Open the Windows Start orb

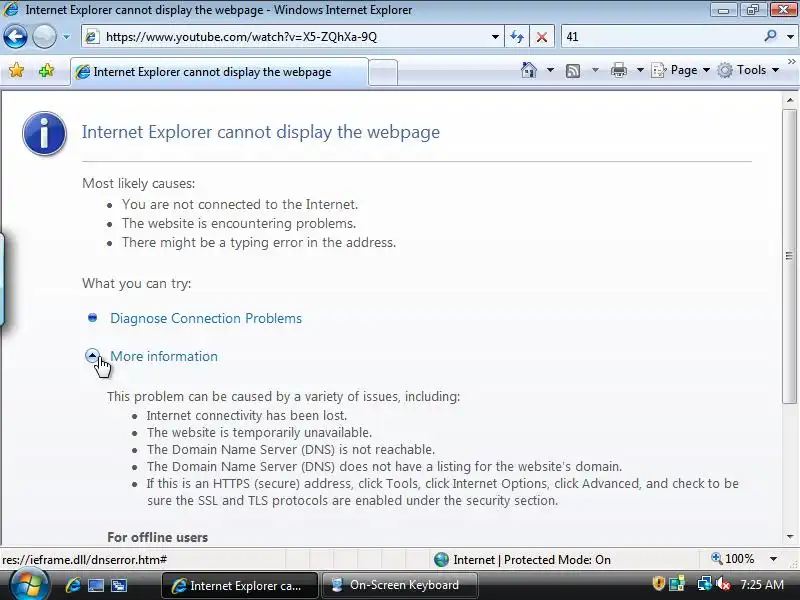point(29,585)
